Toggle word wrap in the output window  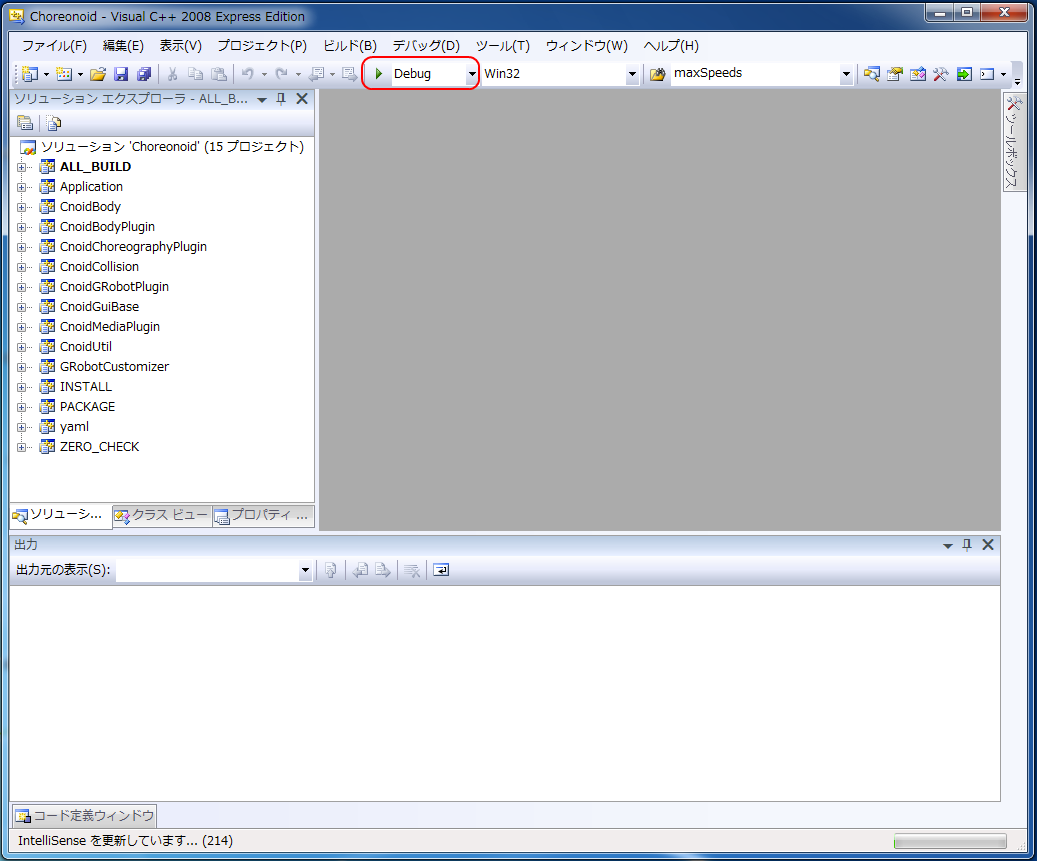pos(441,570)
